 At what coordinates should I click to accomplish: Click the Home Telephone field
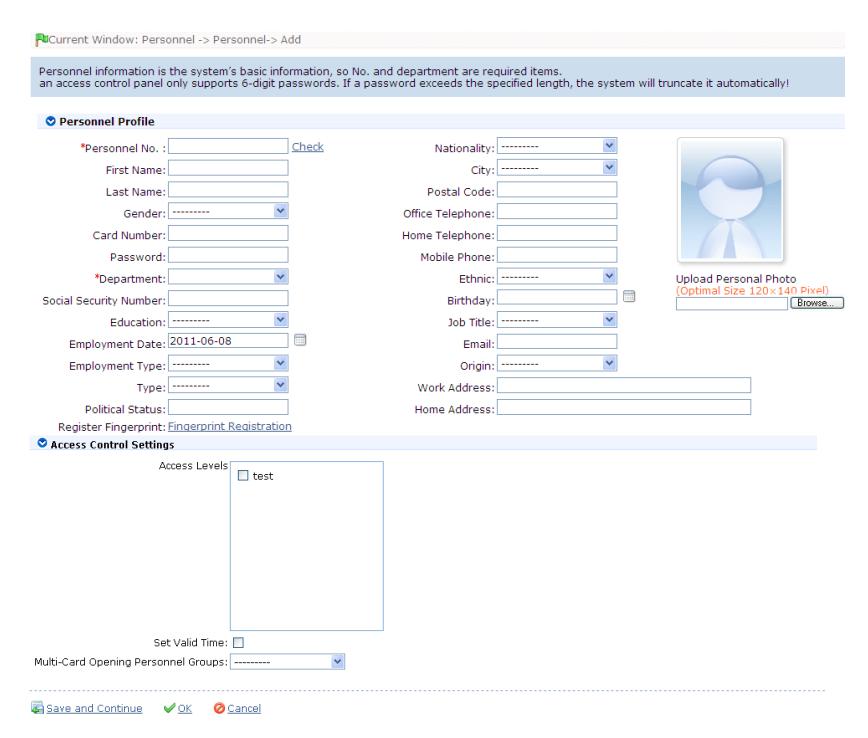[x=557, y=233]
